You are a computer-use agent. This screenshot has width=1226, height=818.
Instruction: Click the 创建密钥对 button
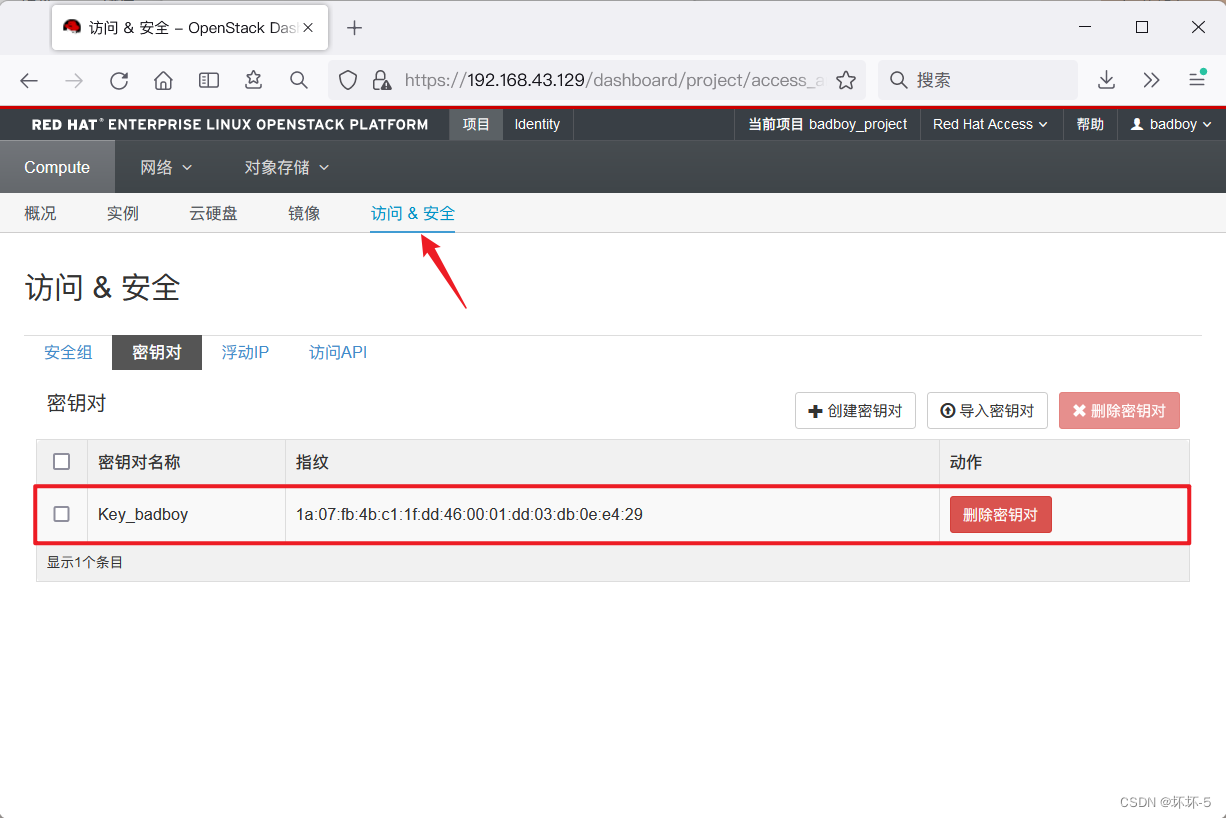pyautogui.click(x=855, y=411)
